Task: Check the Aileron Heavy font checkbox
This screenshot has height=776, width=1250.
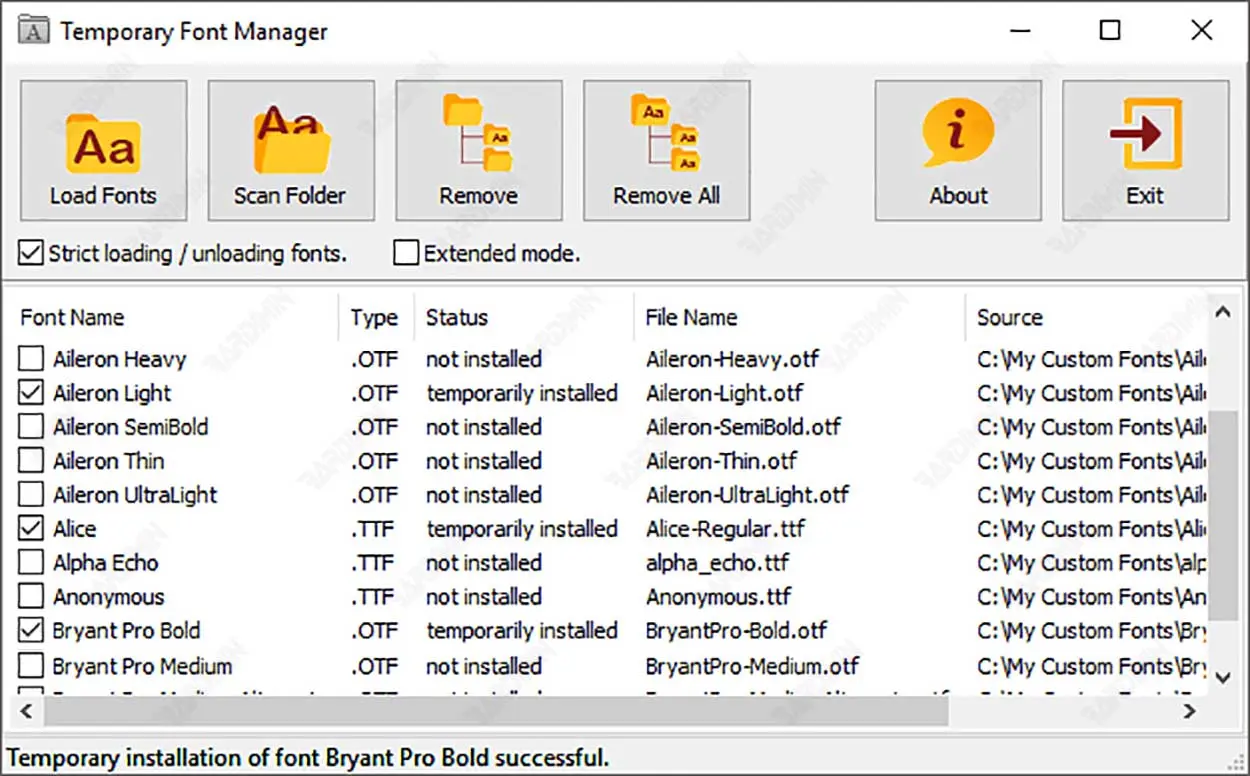Action: pyautogui.click(x=32, y=359)
